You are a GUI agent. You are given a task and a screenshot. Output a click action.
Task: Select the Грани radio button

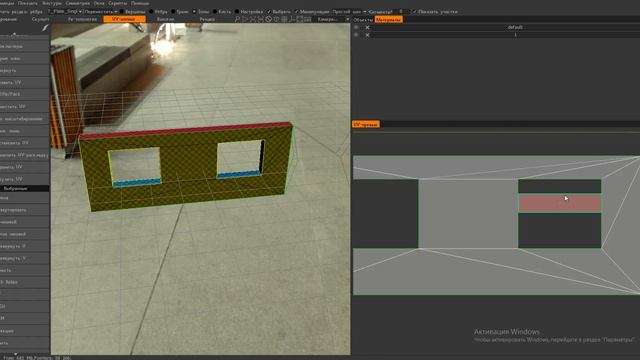(x=173, y=11)
